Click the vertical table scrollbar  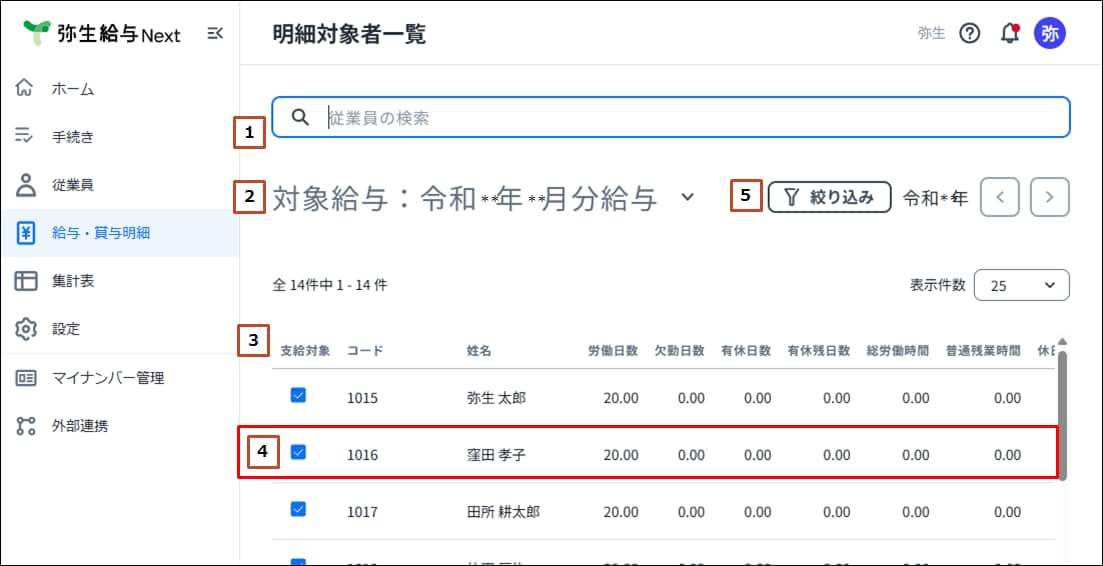(1062, 415)
